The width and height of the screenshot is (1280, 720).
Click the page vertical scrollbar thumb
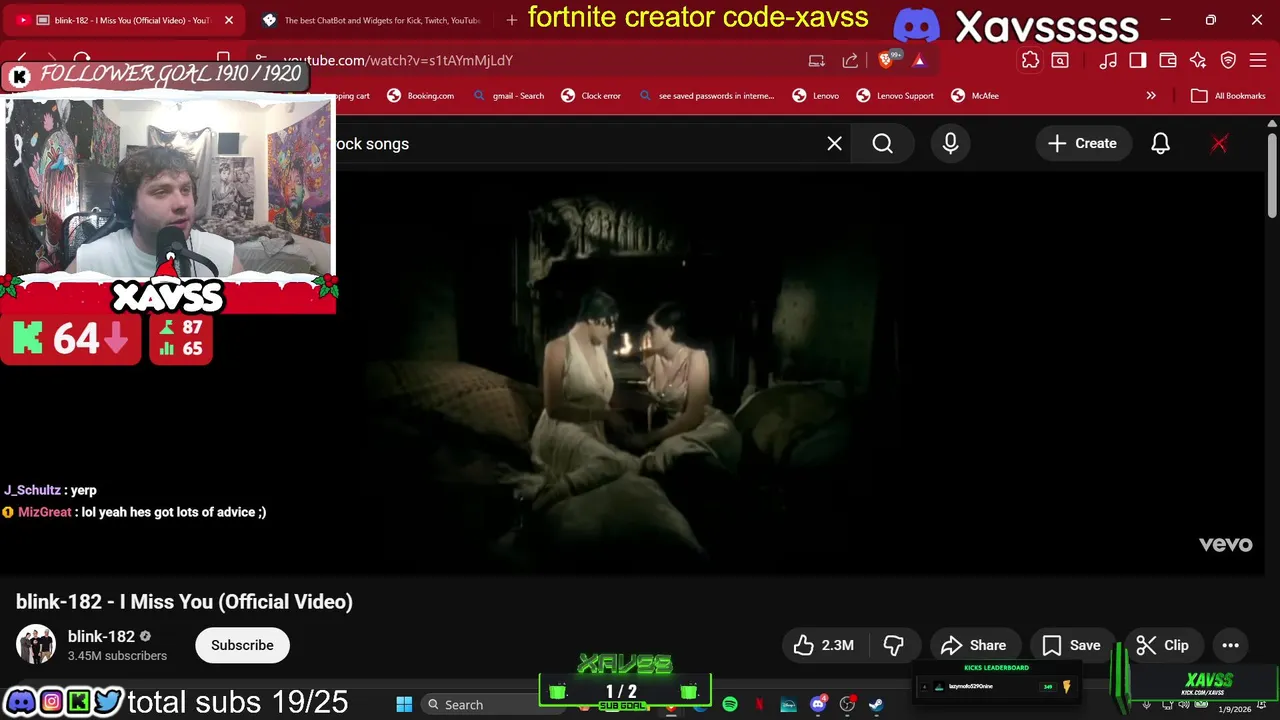coord(1272,175)
